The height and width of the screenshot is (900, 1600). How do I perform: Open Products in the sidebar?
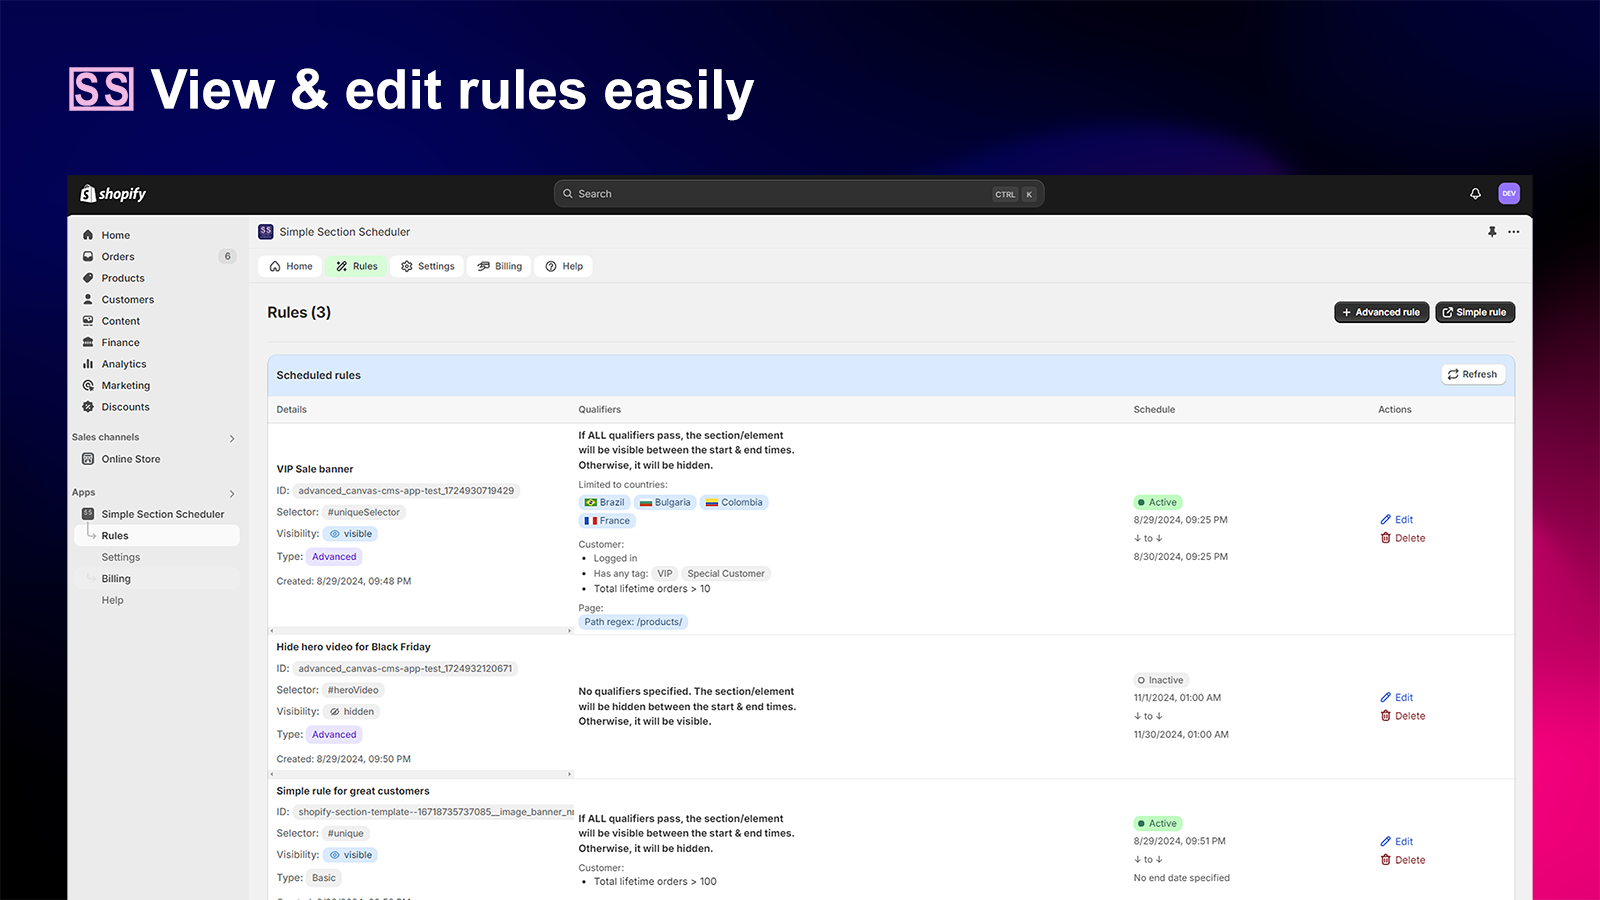(123, 279)
